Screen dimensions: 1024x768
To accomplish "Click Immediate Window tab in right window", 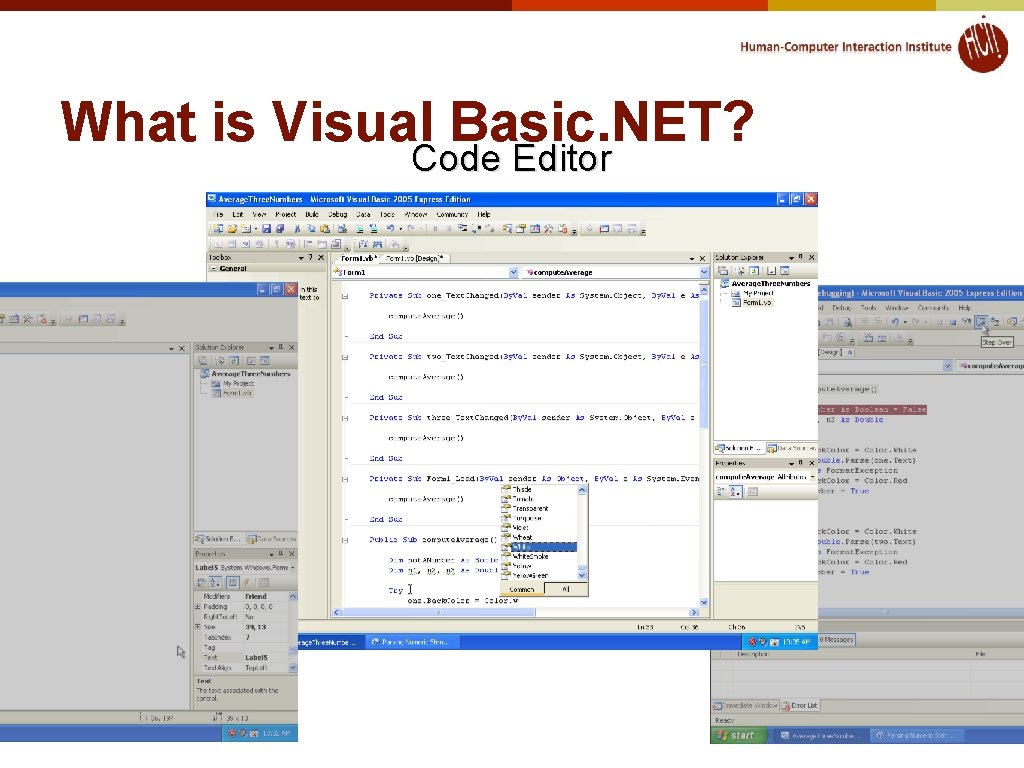I will (745, 705).
